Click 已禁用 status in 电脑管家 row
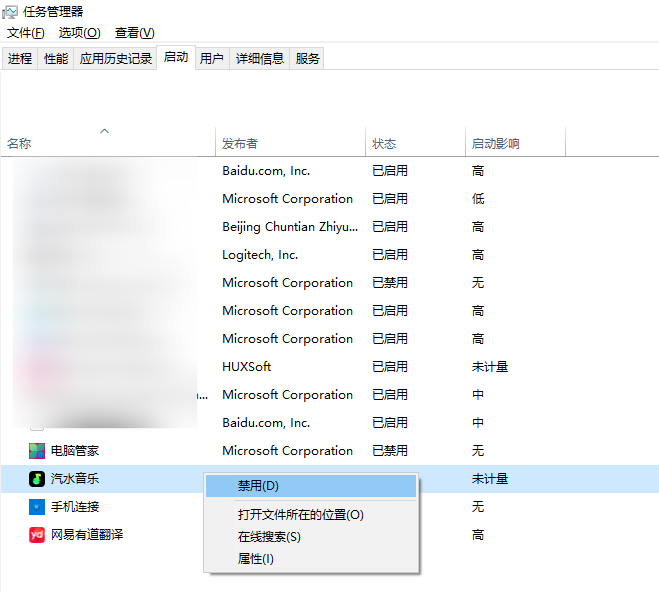The image size is (659, 592). tap(390, 451)
